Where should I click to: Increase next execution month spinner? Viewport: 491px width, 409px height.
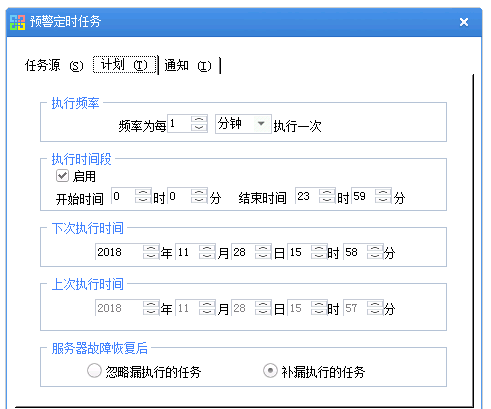point(207,248)
